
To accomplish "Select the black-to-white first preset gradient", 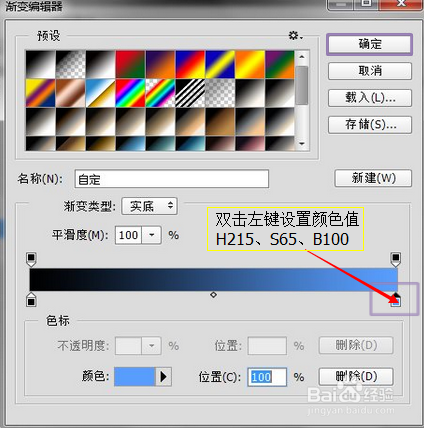I will point(40,64).
